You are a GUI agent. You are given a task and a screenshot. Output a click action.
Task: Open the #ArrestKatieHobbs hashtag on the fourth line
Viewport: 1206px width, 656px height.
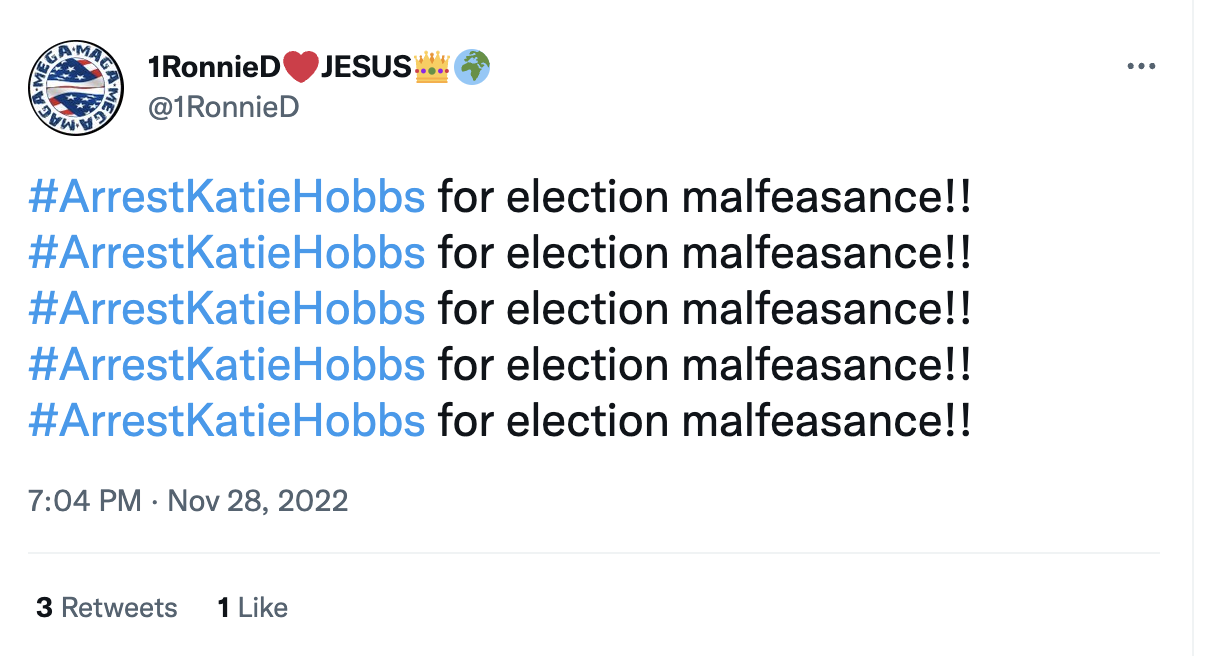click(224, 364)
